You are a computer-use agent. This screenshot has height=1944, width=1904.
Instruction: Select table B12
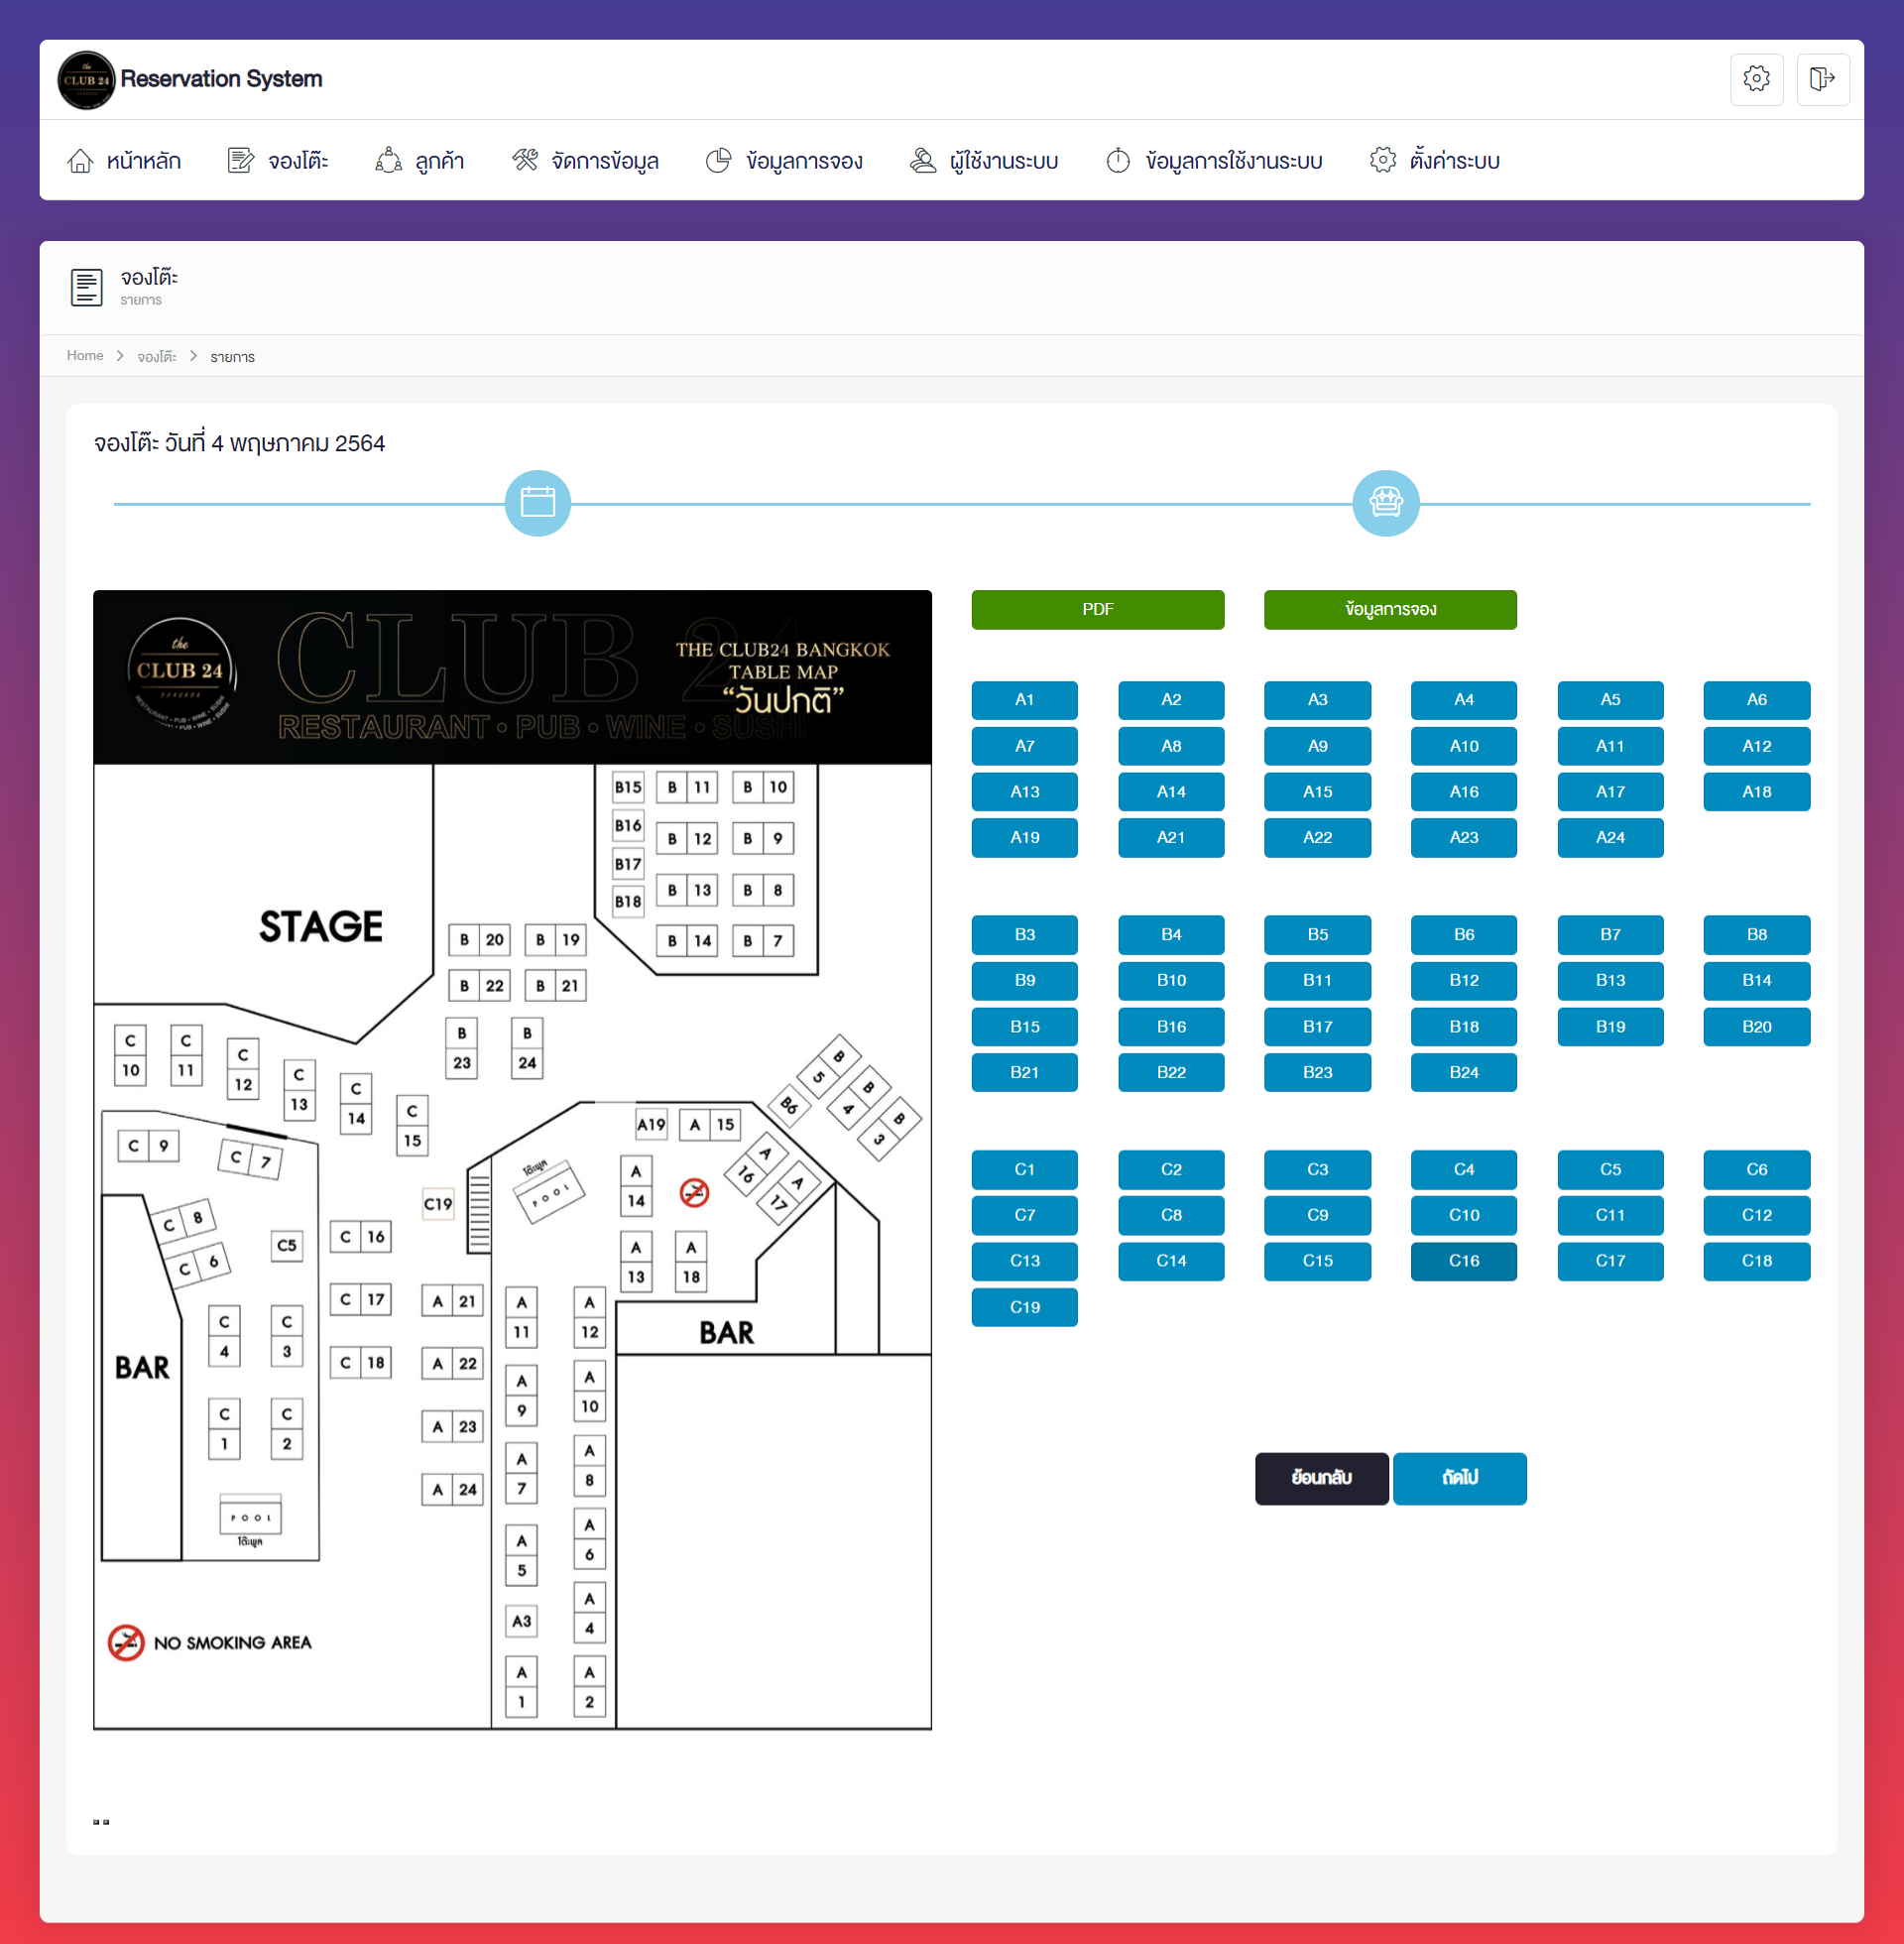pos(1463,981)
